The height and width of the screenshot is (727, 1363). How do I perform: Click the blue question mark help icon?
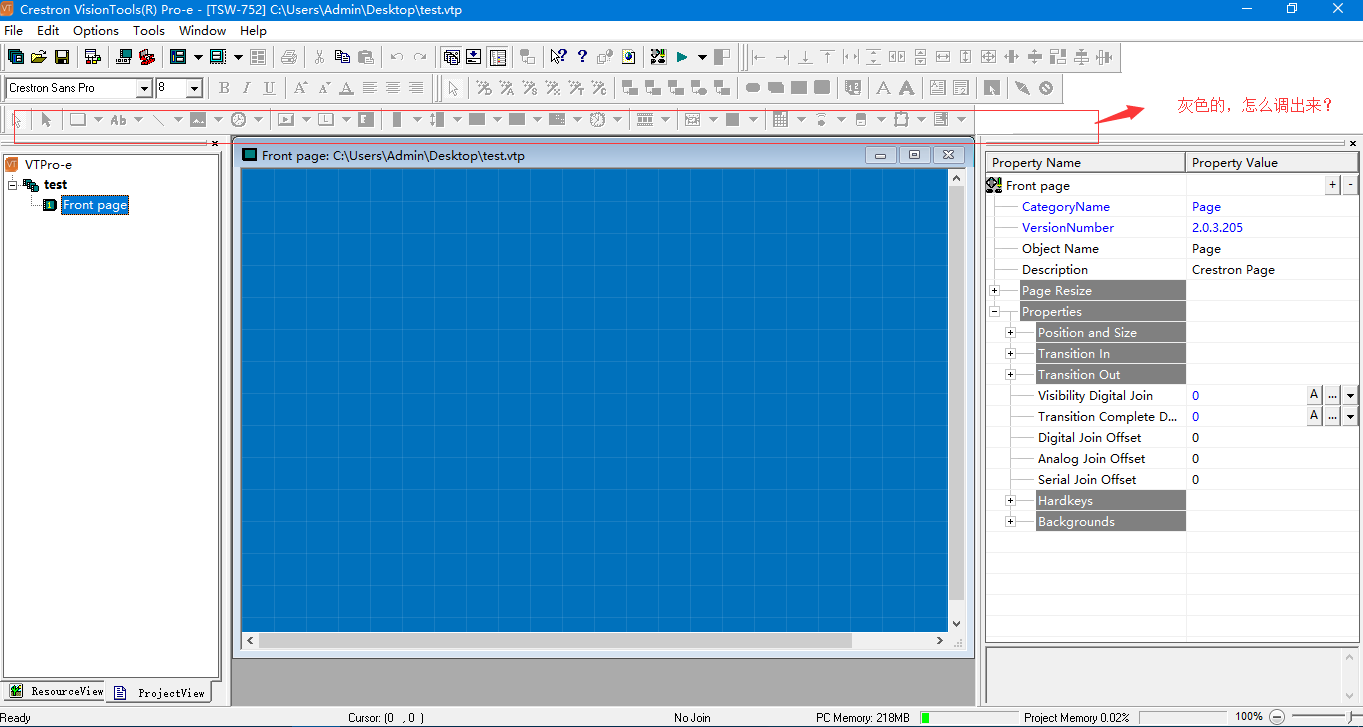pyautogui.click(x=582, y=57)
